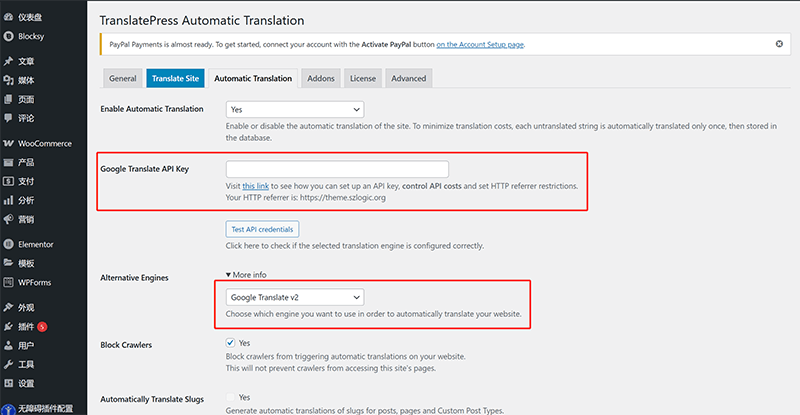Screen dimensions: 800x415
Task: Open the Google Translate v2 engine dropdown
Action: [295, 297]
